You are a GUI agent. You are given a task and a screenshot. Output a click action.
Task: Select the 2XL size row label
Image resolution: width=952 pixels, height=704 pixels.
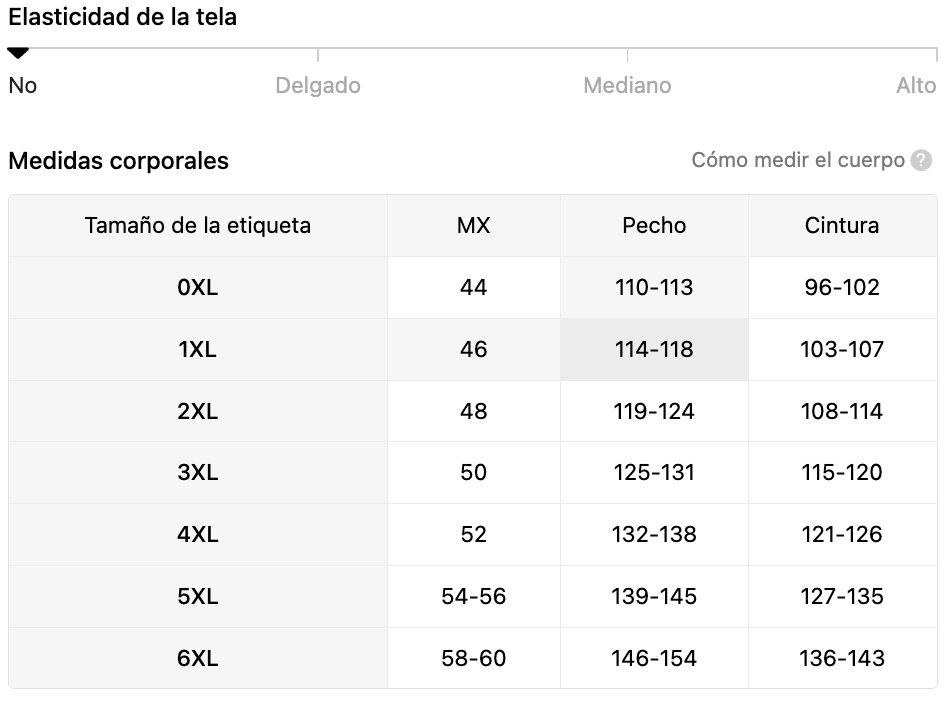(198, 411)
